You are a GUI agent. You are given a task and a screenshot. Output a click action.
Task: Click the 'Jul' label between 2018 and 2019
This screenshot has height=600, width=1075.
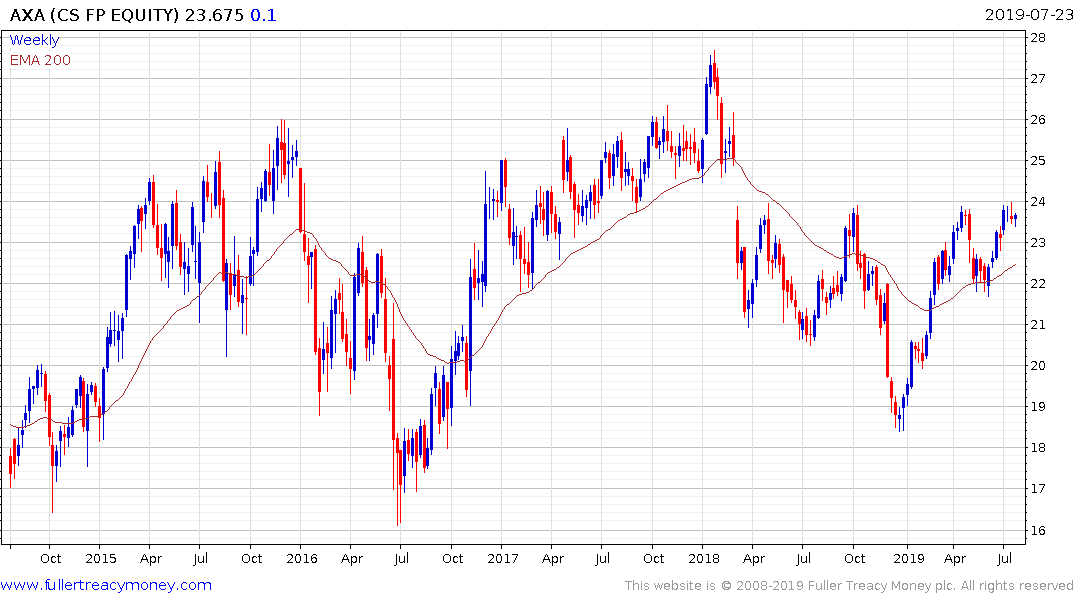point(803,558)
